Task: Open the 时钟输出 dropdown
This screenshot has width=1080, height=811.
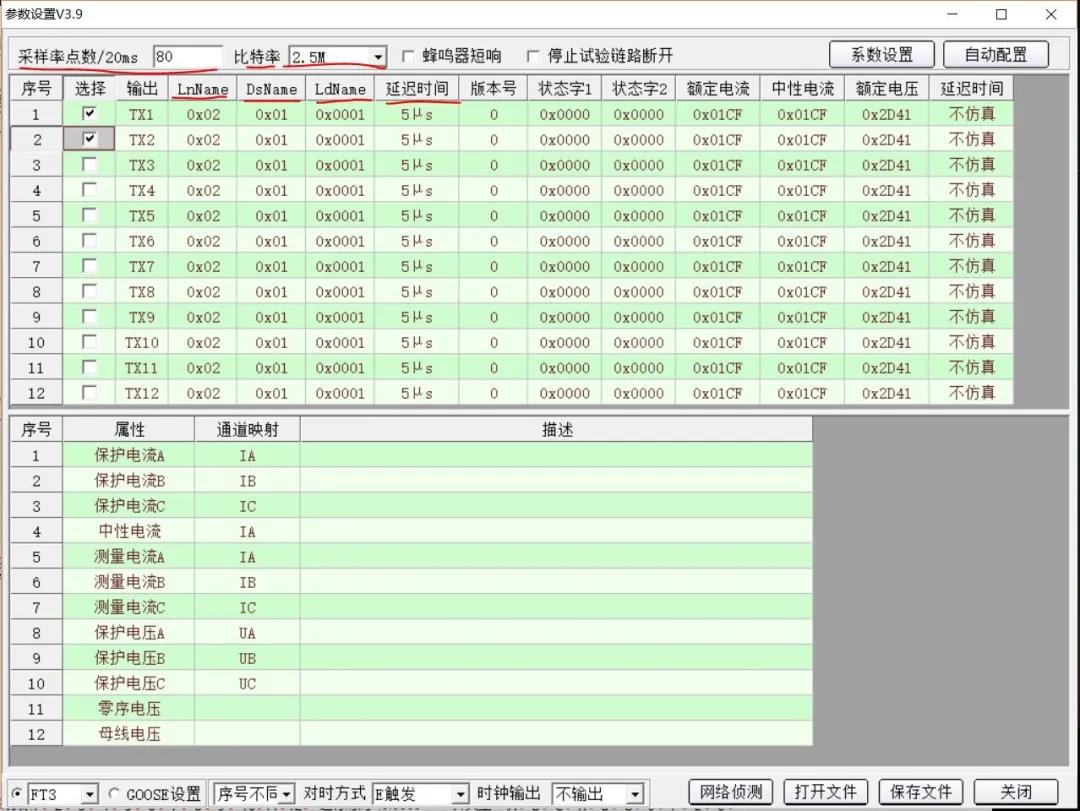Action: coord(634,794)
